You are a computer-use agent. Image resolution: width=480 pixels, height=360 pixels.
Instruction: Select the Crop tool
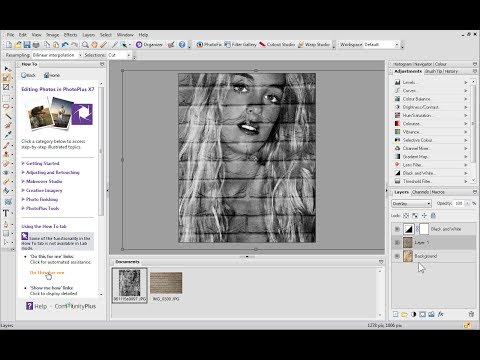pyautogui.click(x=6, y=87)
